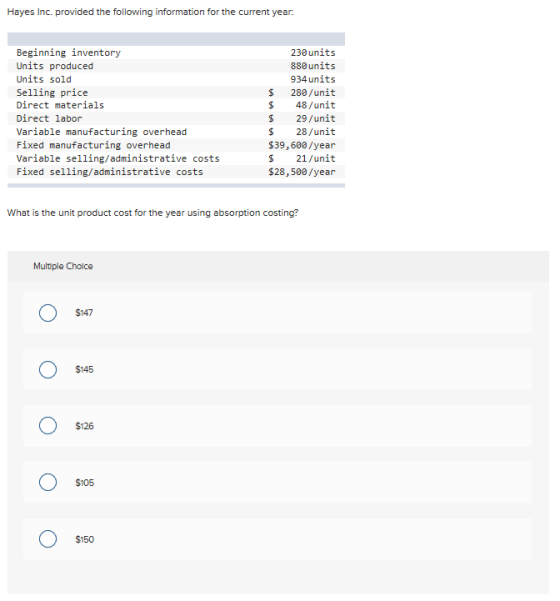This screenshot has height=601, width=560.
Task: Click the Selling price row label
Action: 52,92
